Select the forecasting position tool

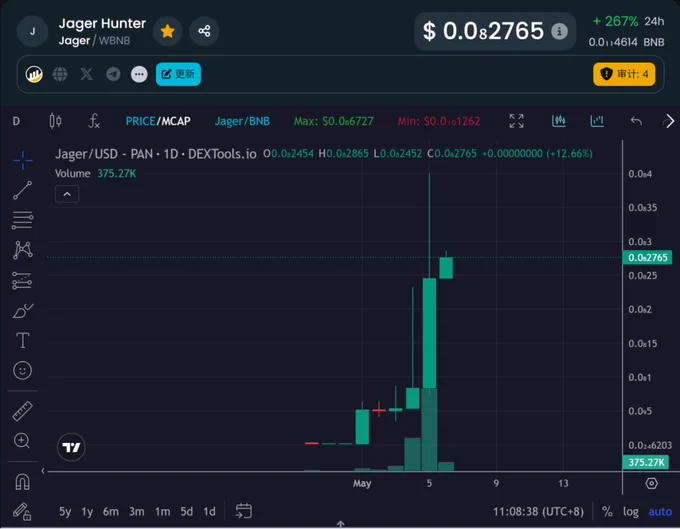22,281
